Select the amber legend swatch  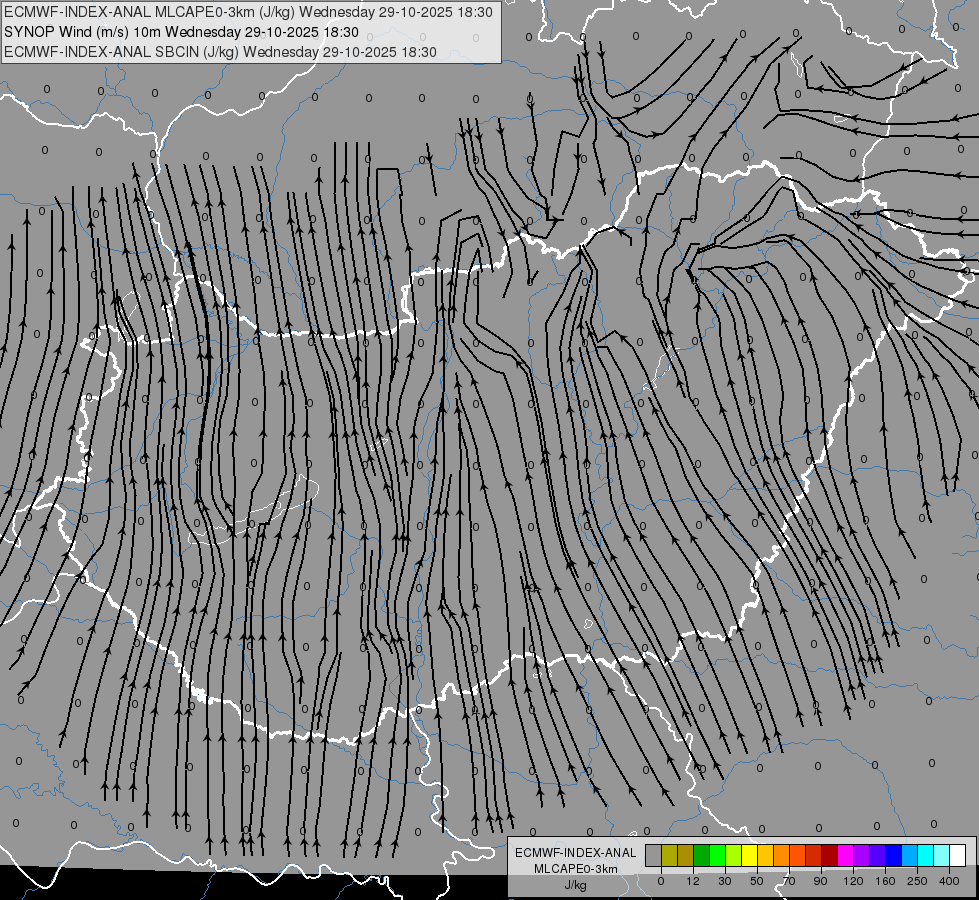click(765, 855)
